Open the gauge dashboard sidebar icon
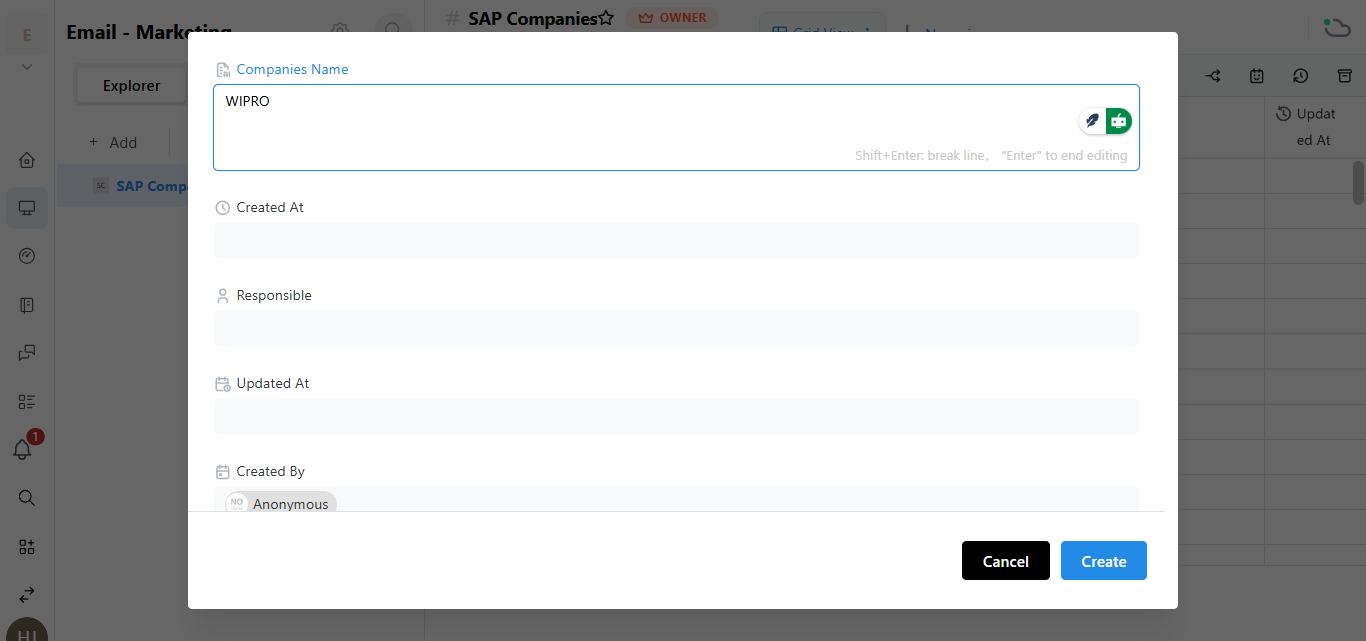 (27, 256)
